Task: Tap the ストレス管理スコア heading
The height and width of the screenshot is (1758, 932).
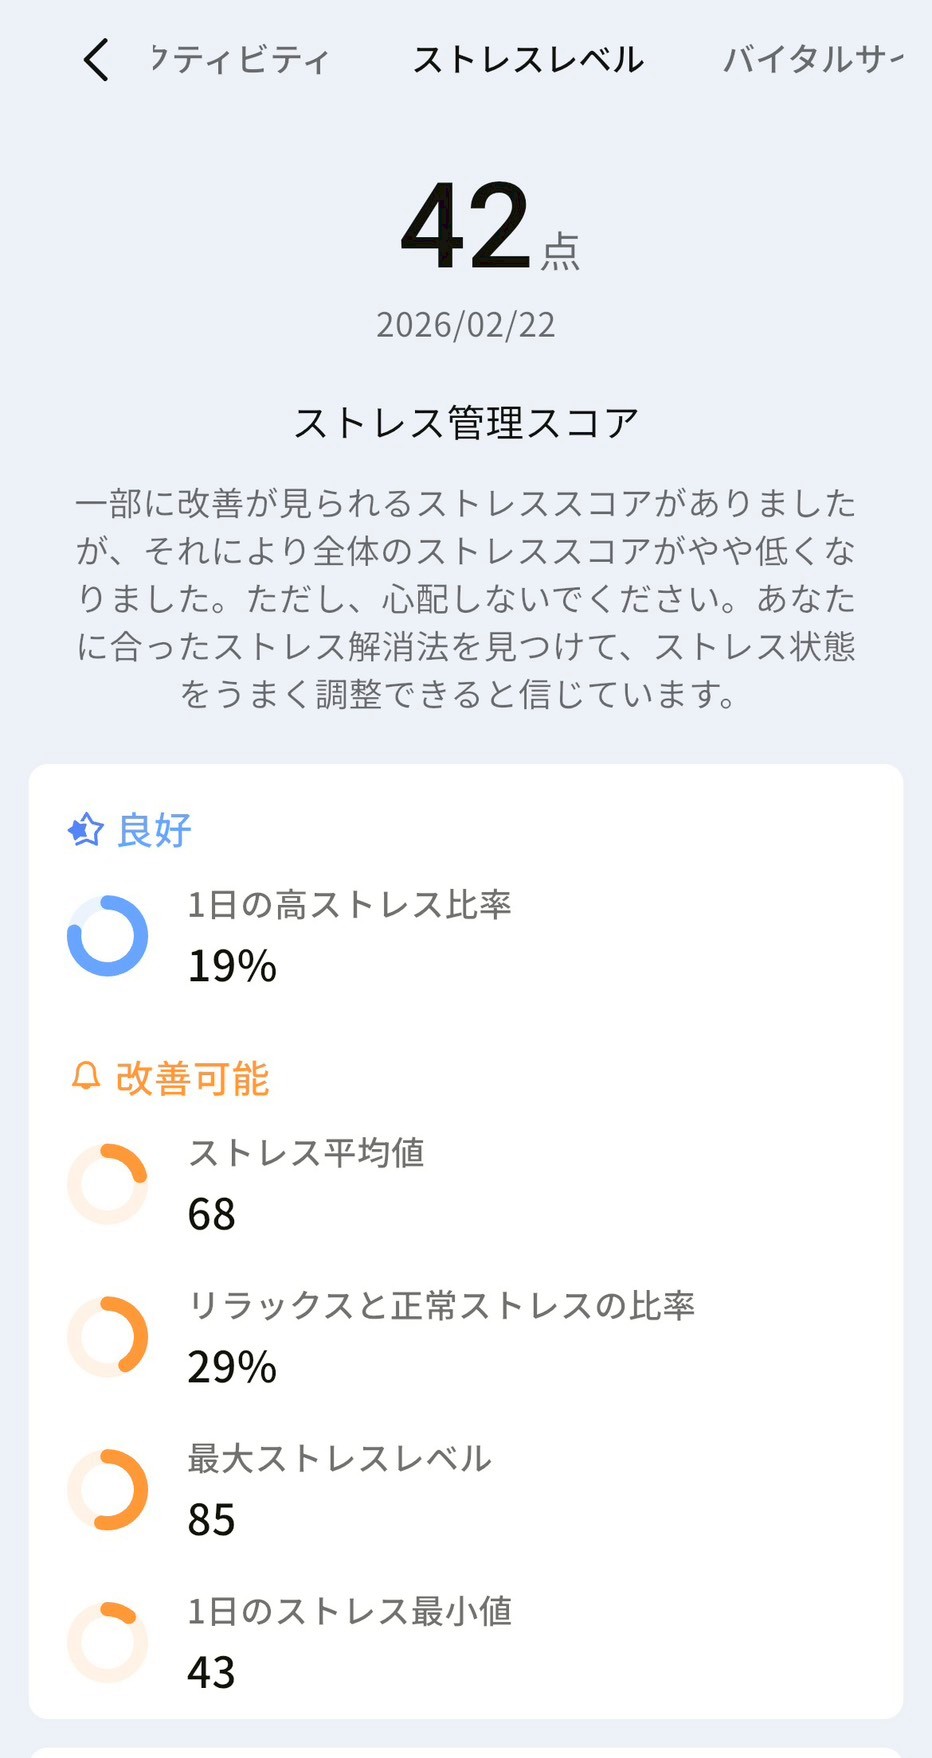Action: pos(466,422)
